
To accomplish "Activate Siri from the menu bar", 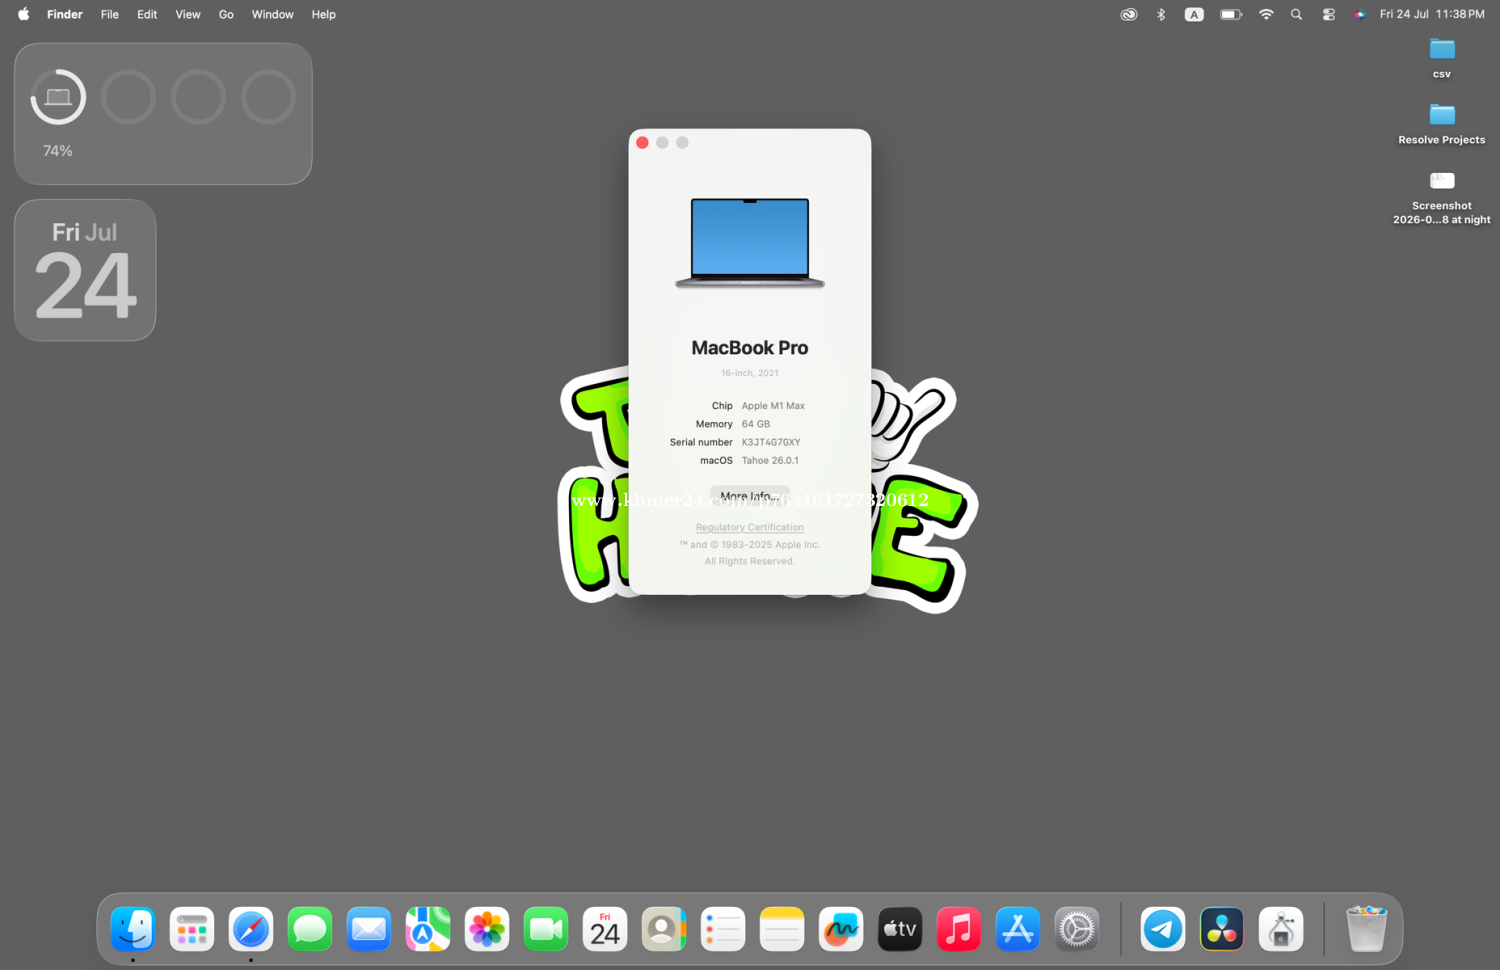I will [x=1360, y=14].
